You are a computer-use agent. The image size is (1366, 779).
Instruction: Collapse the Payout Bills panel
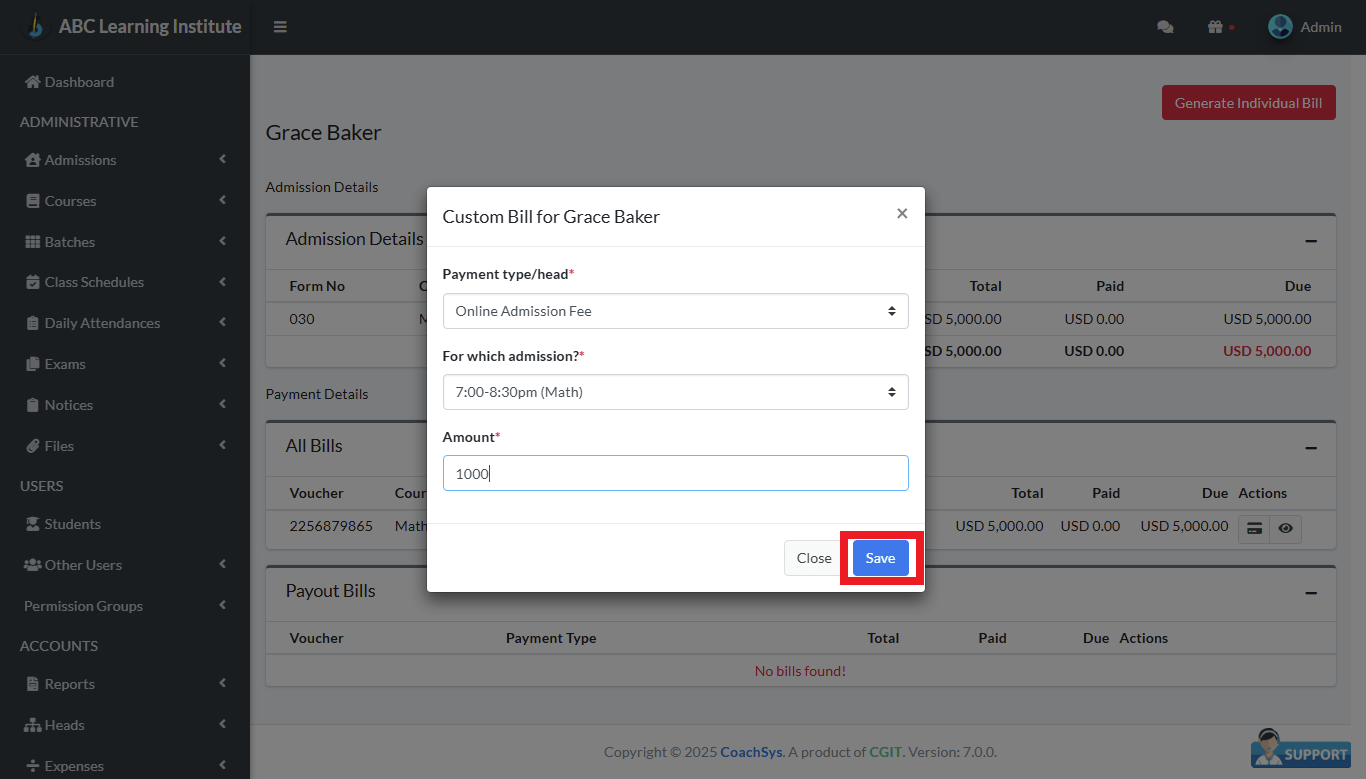click(x=1310, y=592)
